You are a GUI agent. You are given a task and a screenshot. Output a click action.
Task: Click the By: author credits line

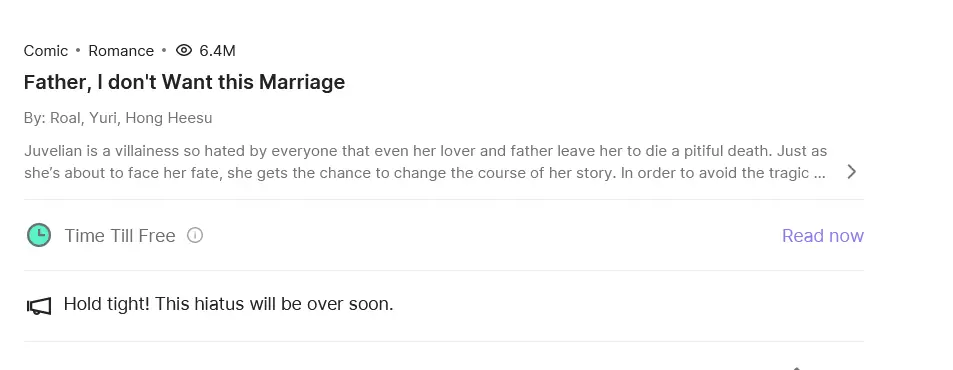[118, 118]
